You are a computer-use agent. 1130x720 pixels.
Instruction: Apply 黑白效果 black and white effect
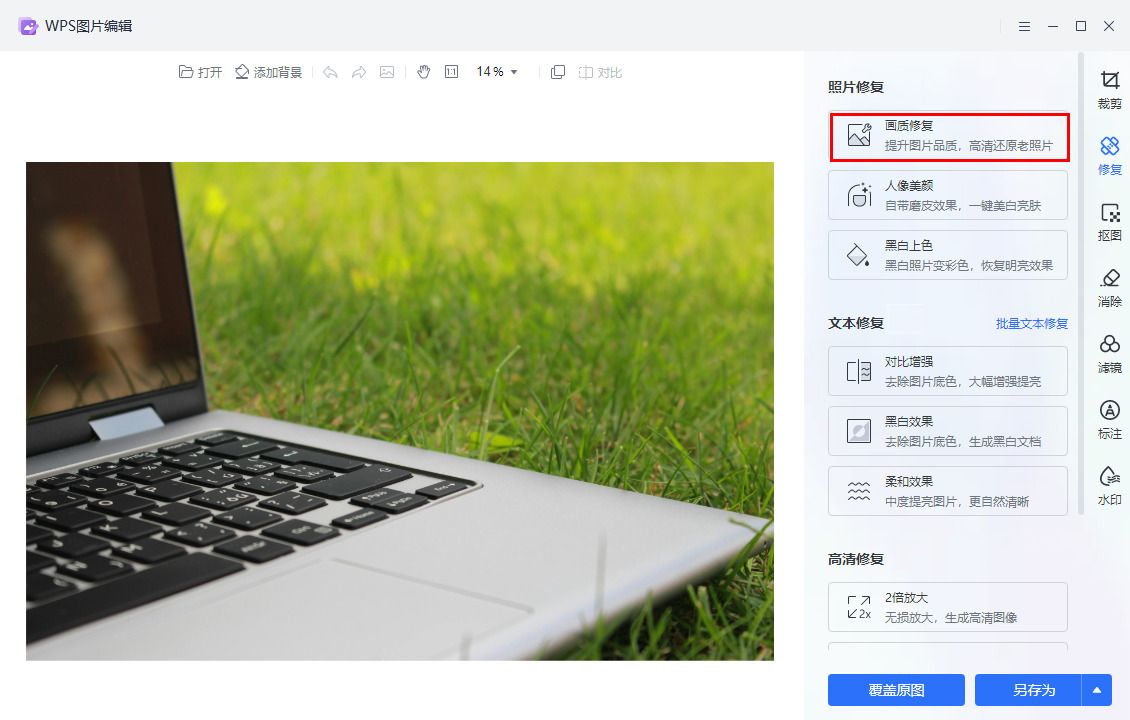(948, 431)
